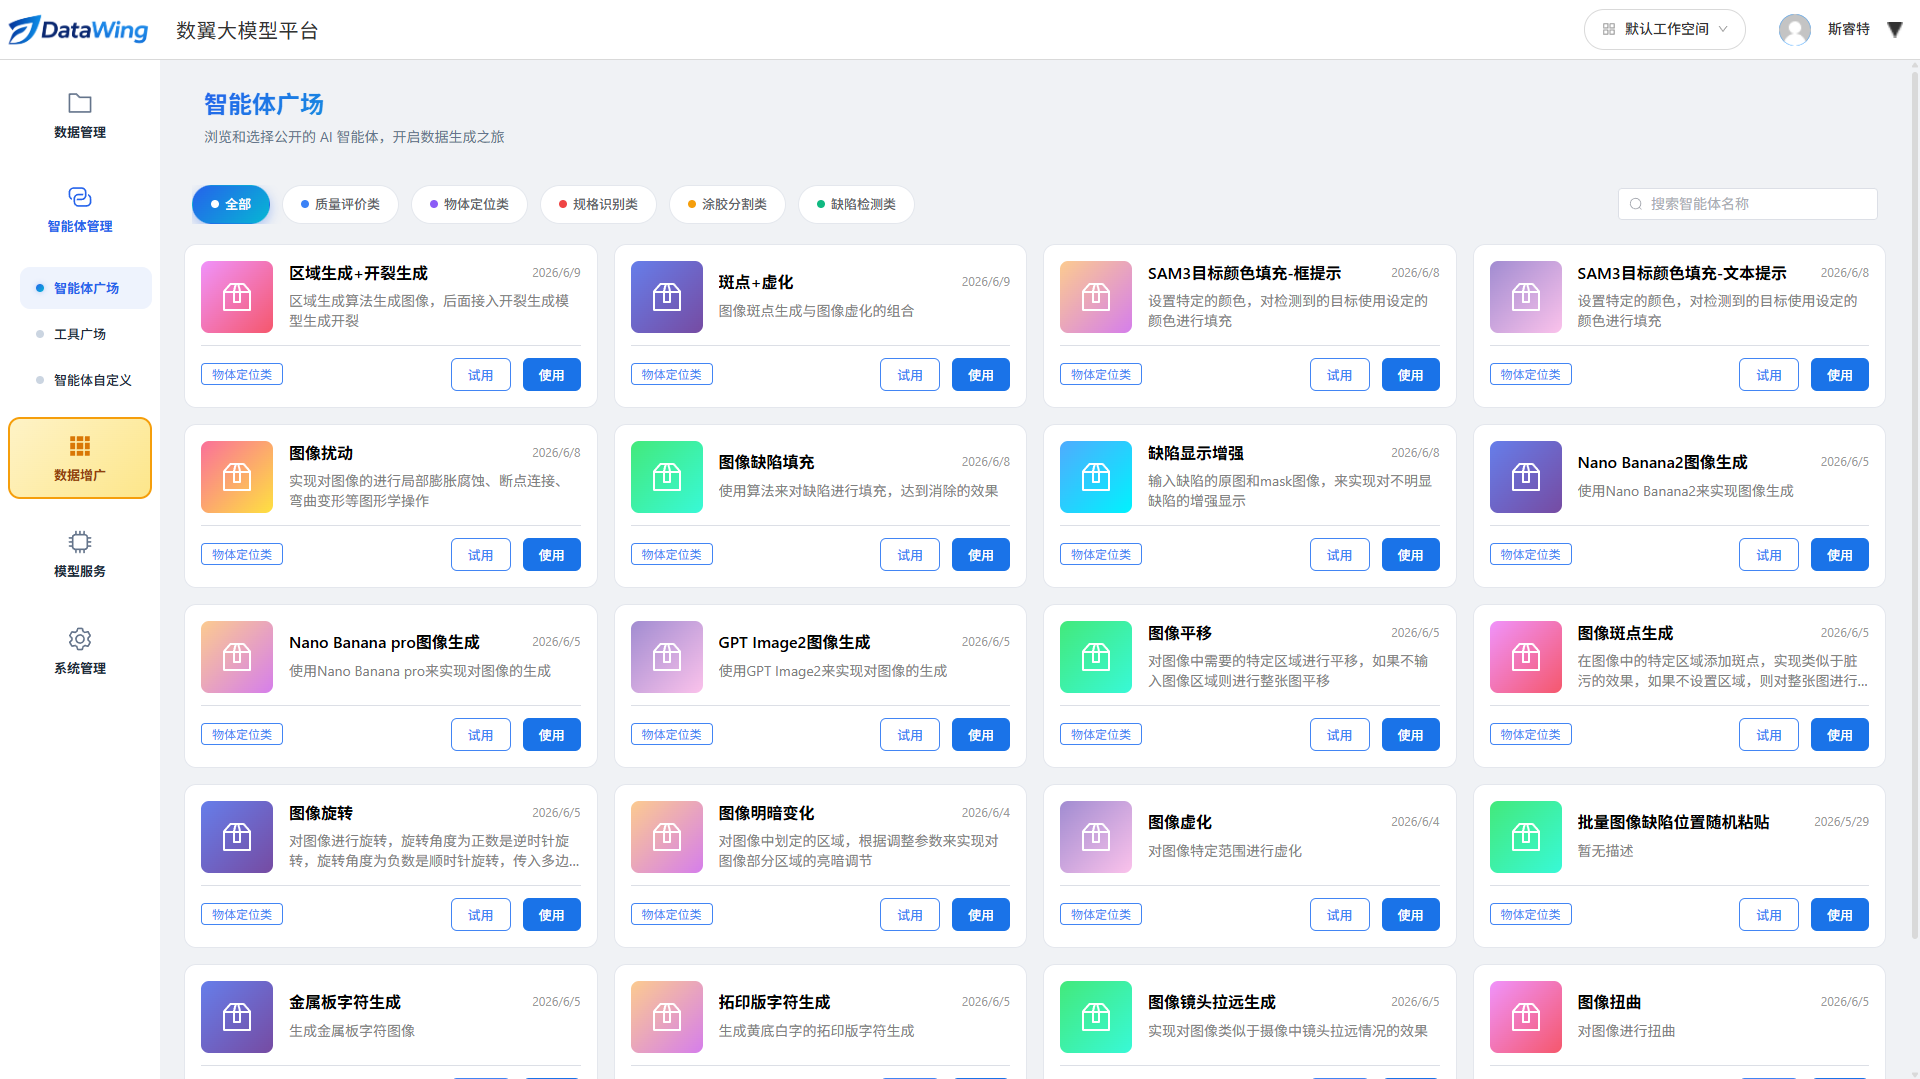The height and width of the screenshot is (1079, 1920).
Task: Click 试用 on 区域生成+开裂生成 card
Action: click(x=481, y=375)
